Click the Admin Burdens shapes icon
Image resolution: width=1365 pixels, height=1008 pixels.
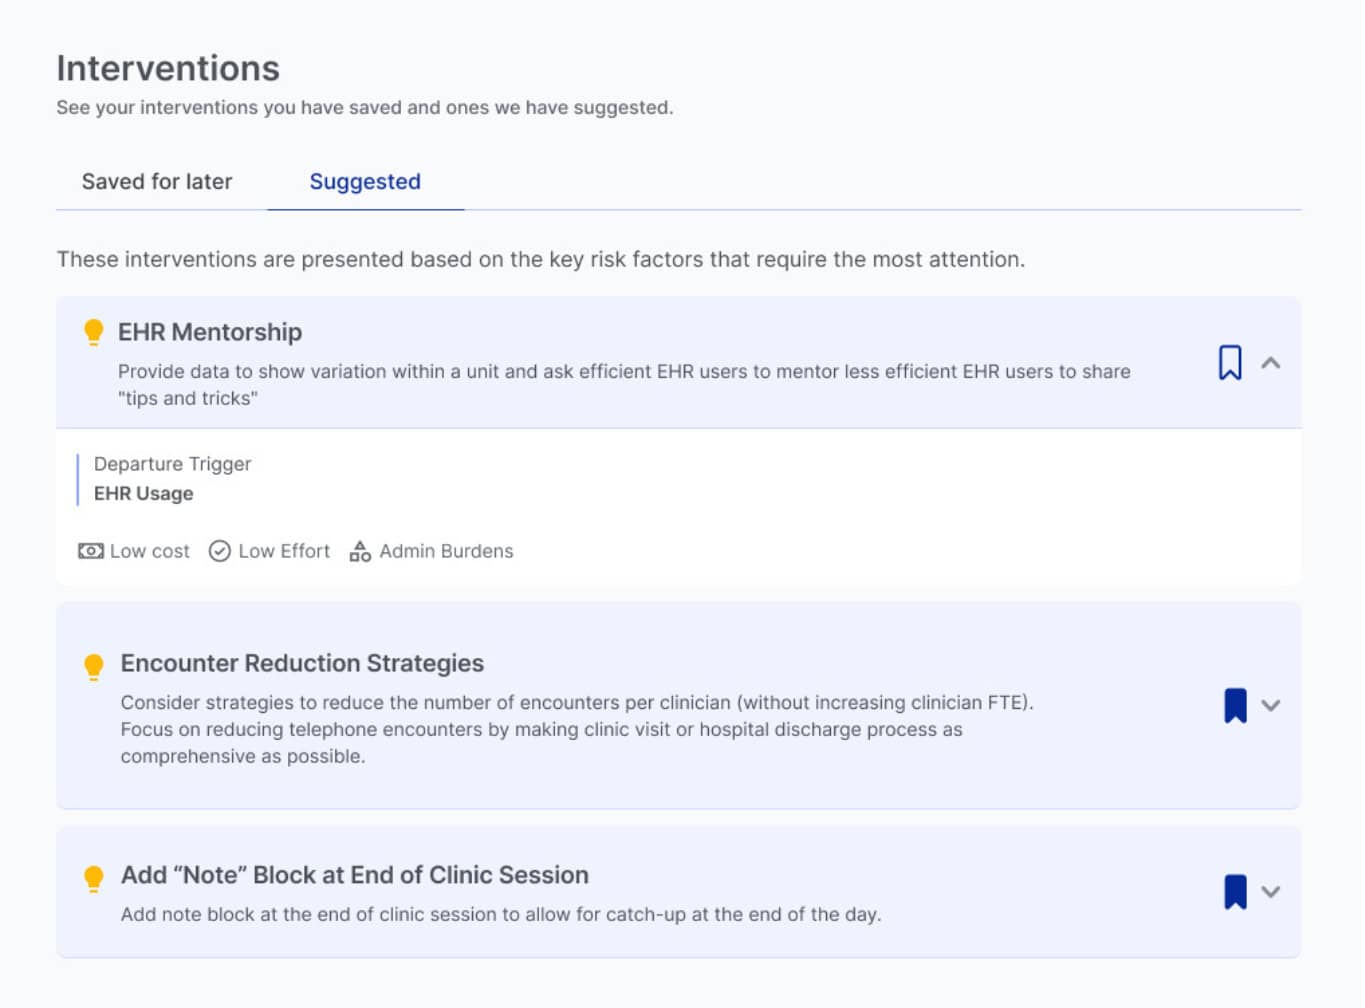(x=360, y=551)
